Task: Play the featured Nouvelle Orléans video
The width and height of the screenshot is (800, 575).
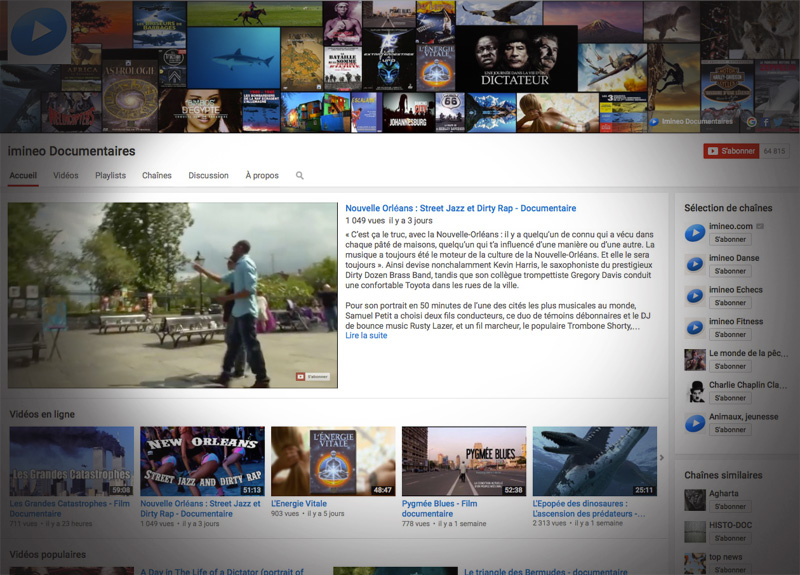Action: point(172,295)
